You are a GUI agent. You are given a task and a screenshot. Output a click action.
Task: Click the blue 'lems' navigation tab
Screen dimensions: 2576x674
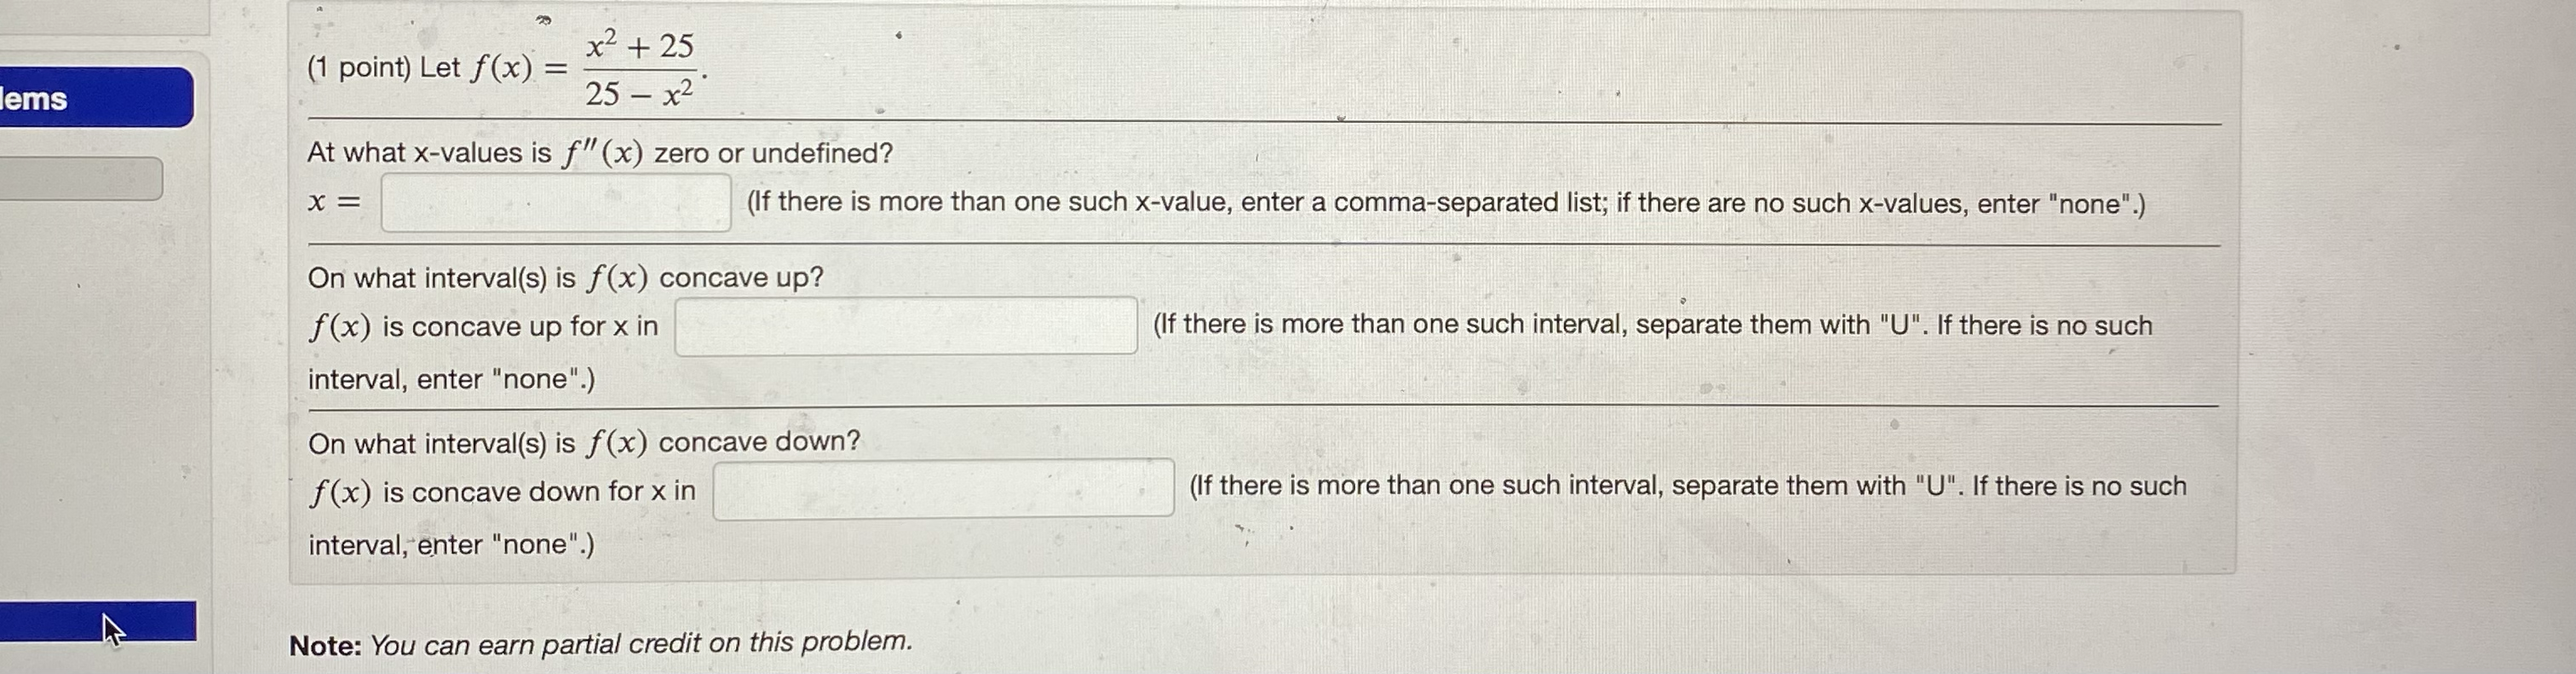95,100
